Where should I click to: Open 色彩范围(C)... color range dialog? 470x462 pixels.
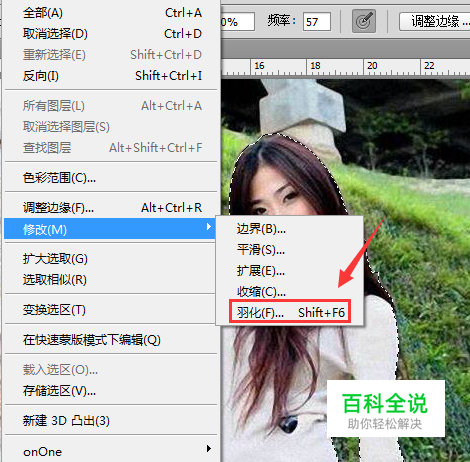pos(110,178)
